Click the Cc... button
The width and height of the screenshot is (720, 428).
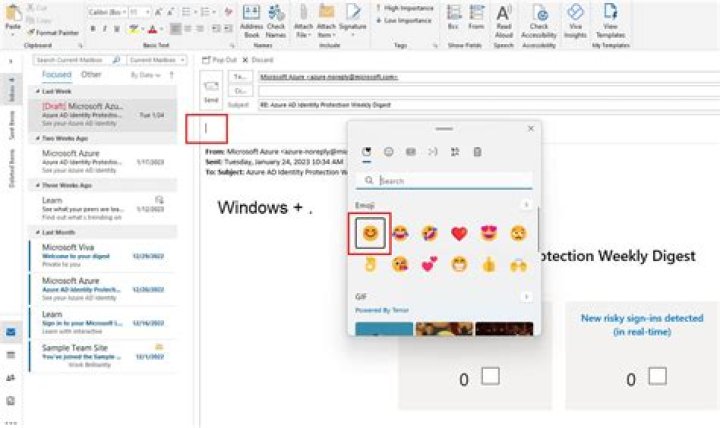[x=240, y=91]
